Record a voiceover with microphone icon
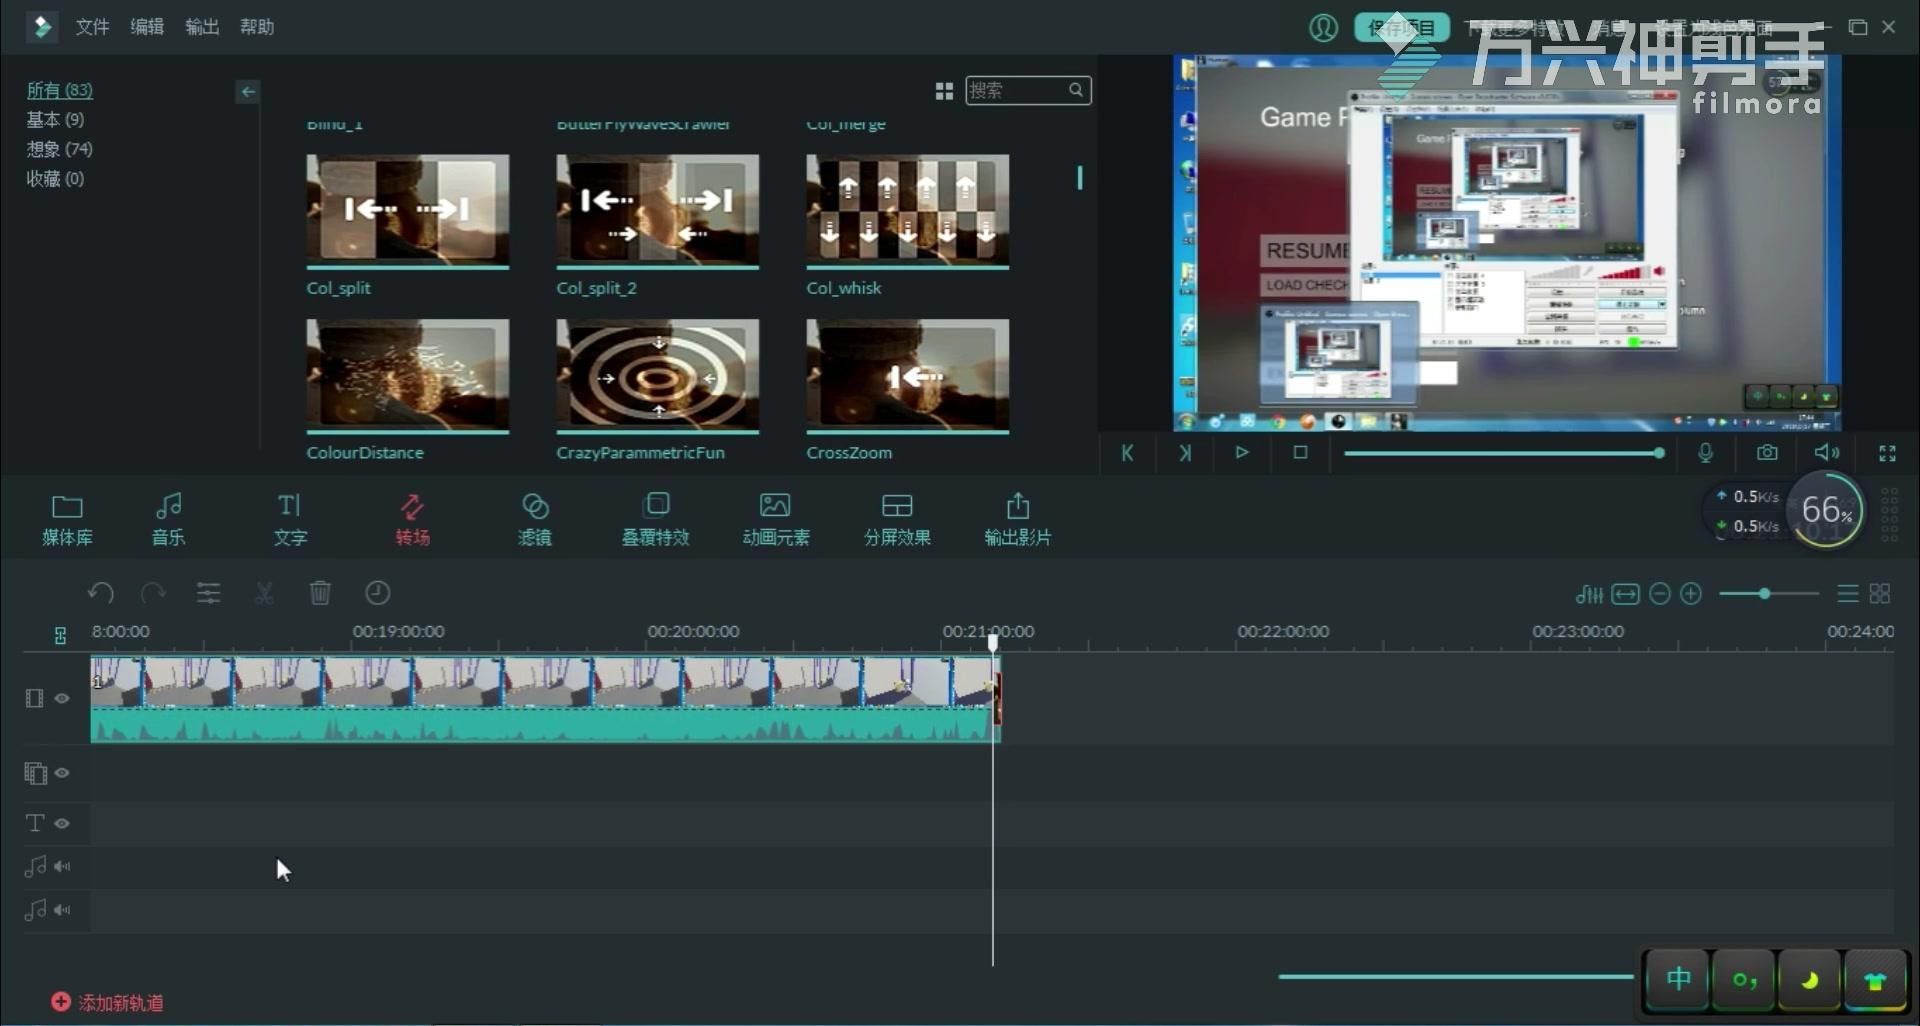Viewport: 1920px width, 1026px height. (x=1706, y=453)
